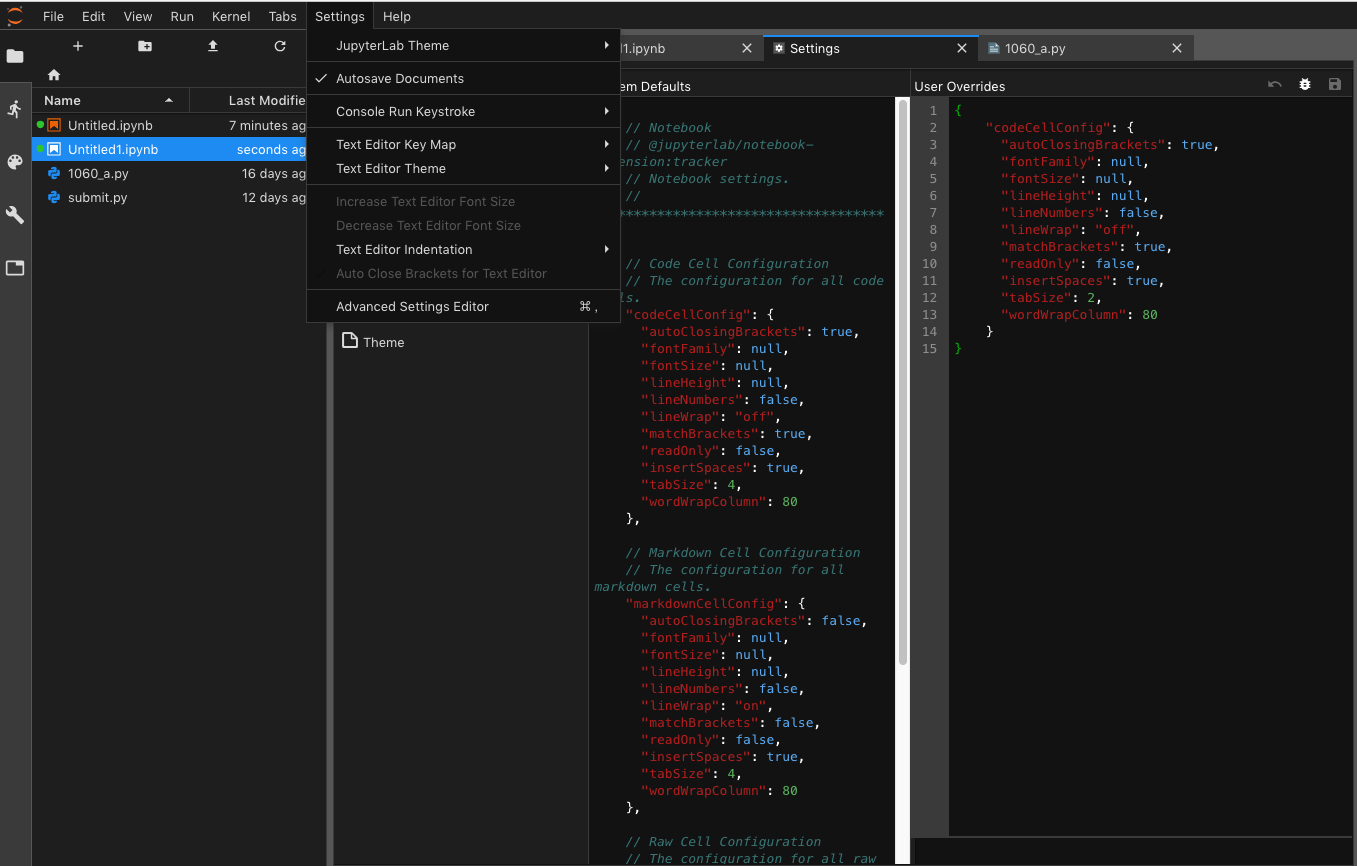Image resolution: width=1357 pixels, height=866 pixels.
Task: Click the Jupyter logo in the menu bar
Action: coord(15,16)
